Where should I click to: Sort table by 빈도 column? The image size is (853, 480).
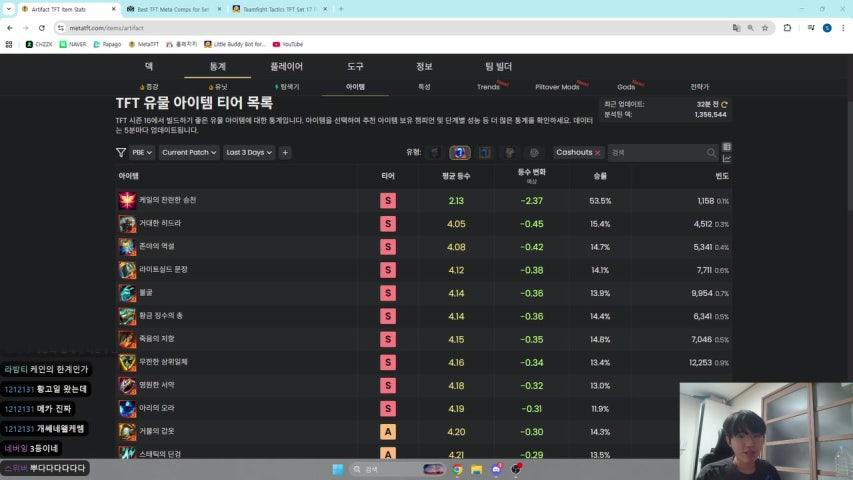[x=722, y=176]
